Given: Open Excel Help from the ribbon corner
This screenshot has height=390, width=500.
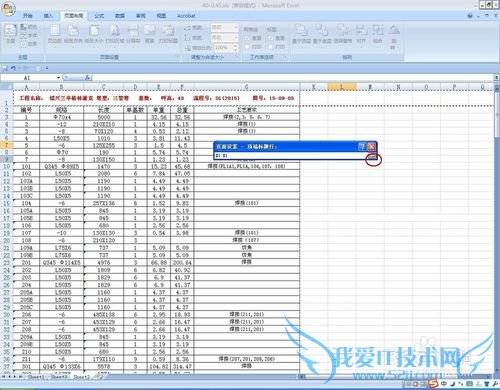Looking at the screenshot, I should click(470, 16).
